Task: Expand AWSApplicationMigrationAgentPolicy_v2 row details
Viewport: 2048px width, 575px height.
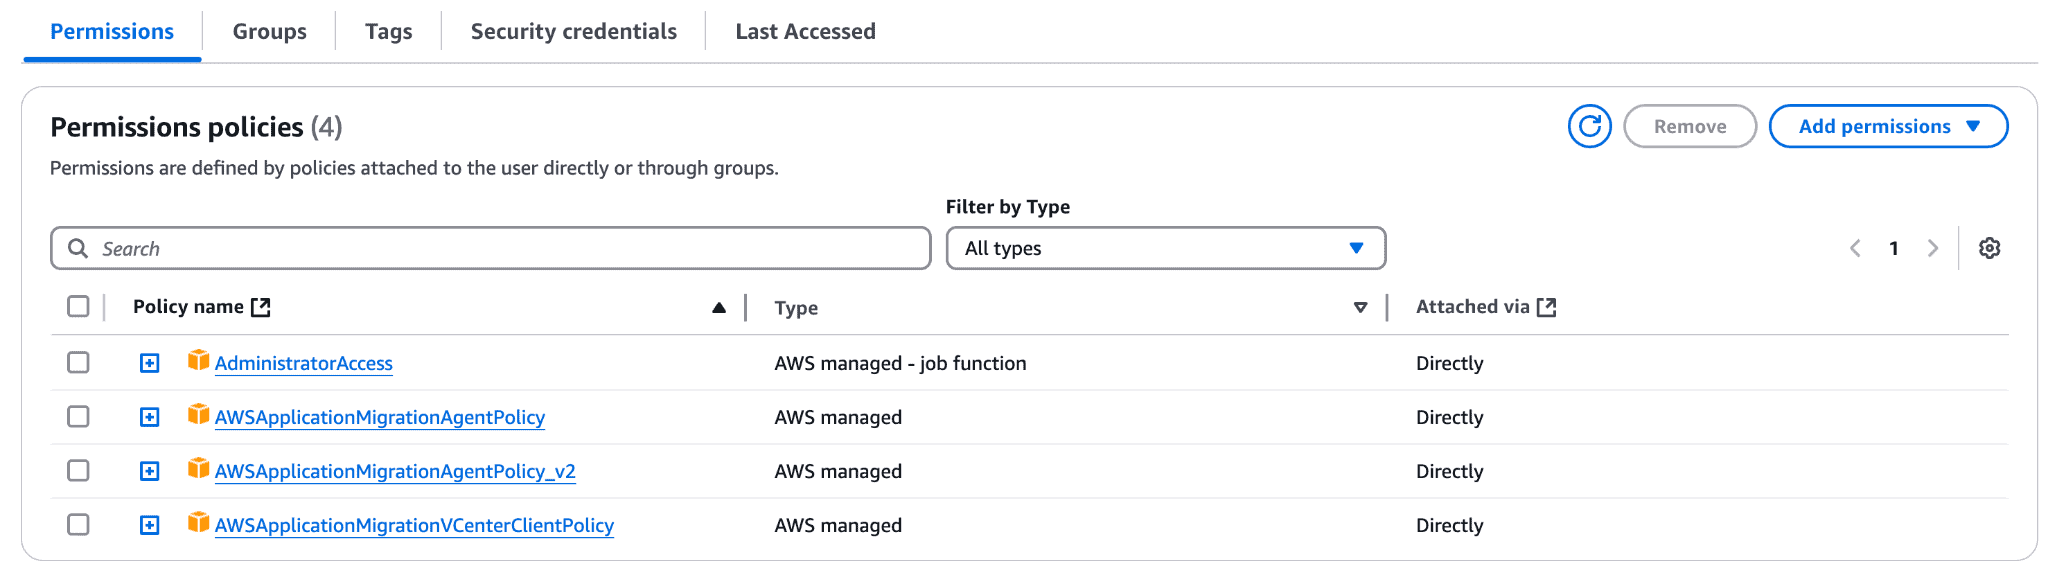Action: 149,471
